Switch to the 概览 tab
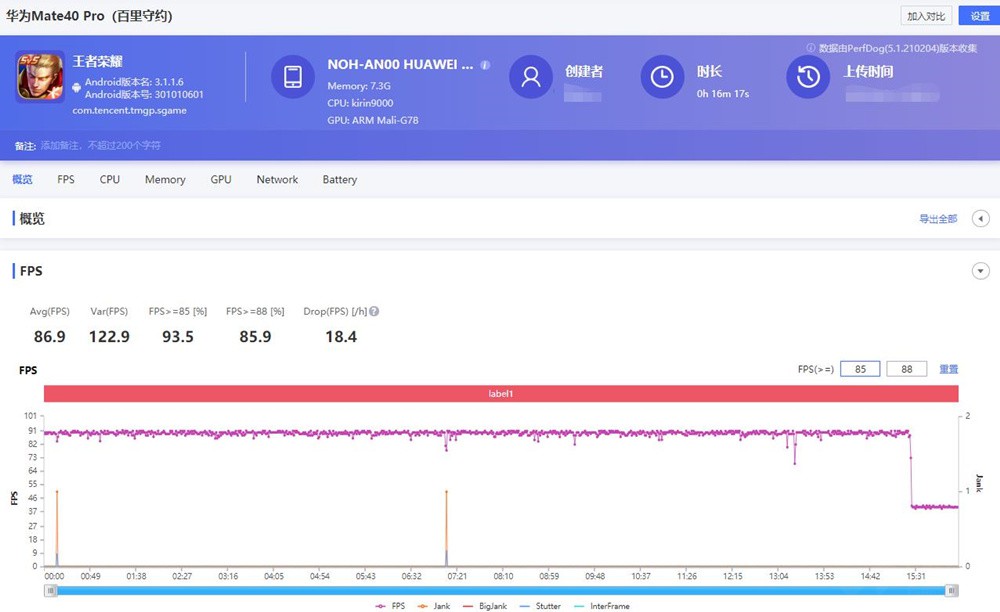Screen dimensions: 1000x612 tap(22, 180)
